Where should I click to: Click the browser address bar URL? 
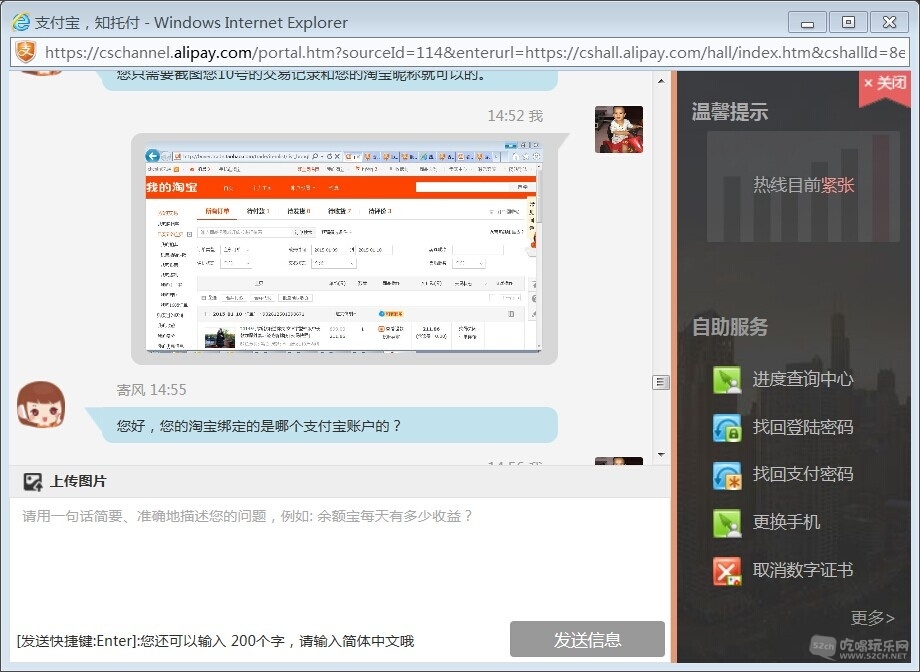point(474,53)
